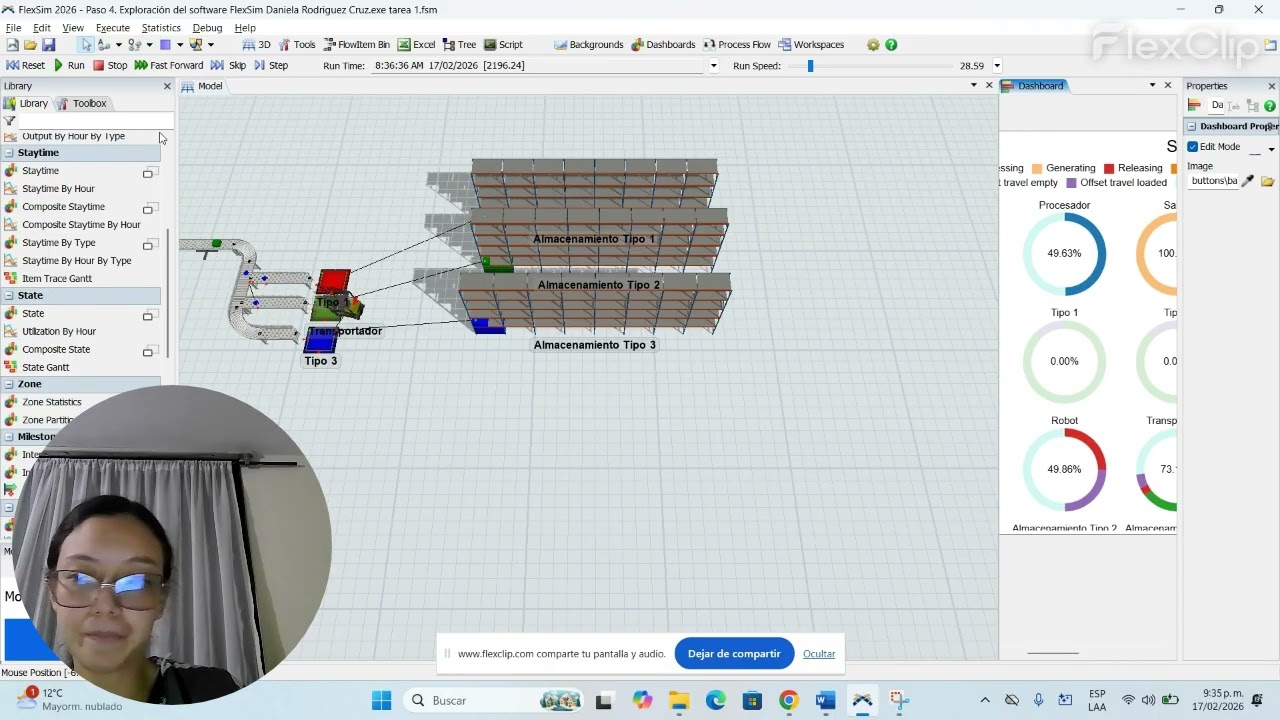Viewport: 1280px width, 720px height.
Task: Click Dejar de compartir button
Action: [x=734, y=654]
